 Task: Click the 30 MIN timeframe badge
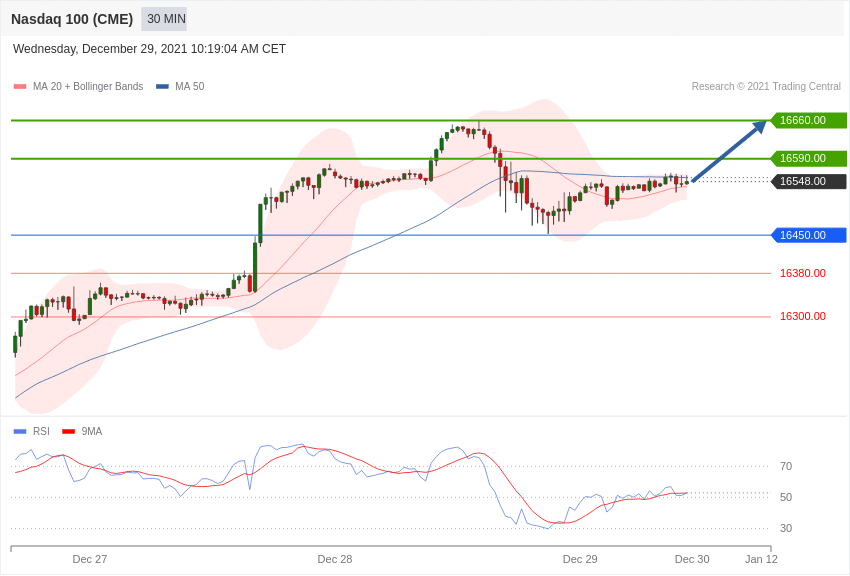pyautogui.click(x=164, y=19)
